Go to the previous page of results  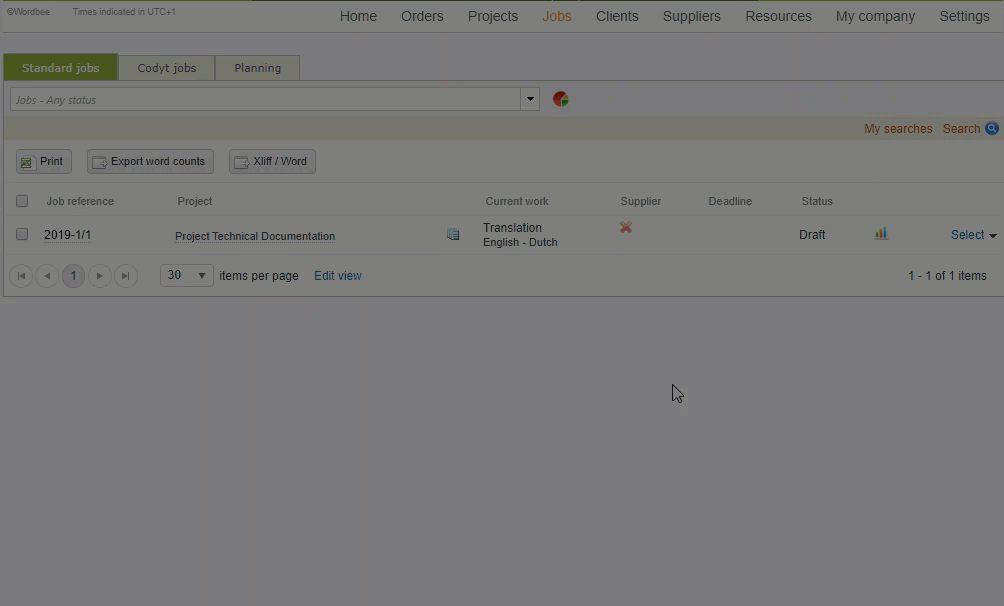[x=47, y=276]
